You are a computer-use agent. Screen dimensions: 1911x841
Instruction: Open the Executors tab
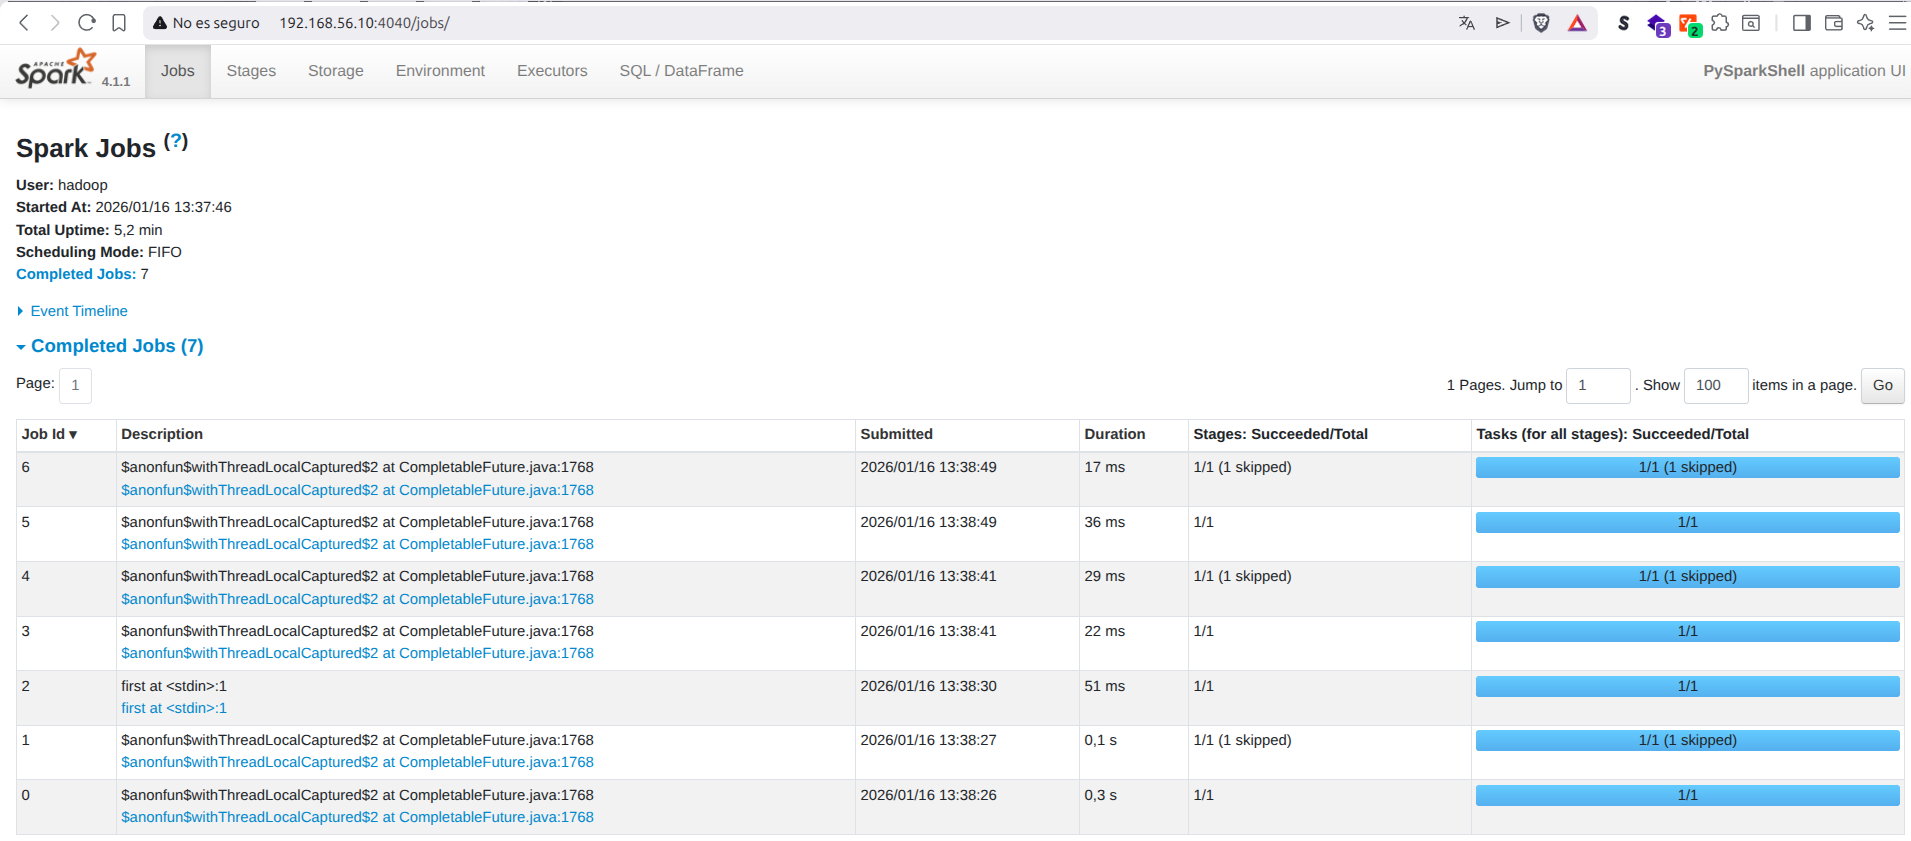(552, 71)
